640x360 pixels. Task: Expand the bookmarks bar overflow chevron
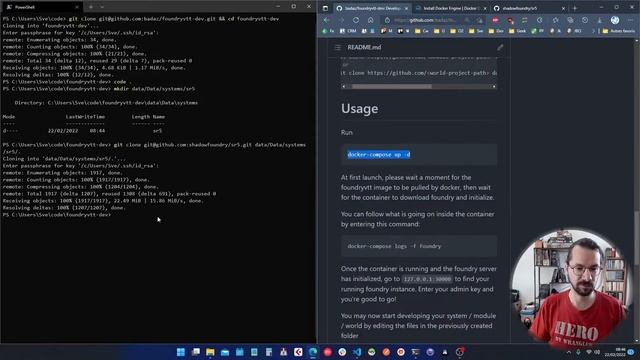(x=593, y=31)
